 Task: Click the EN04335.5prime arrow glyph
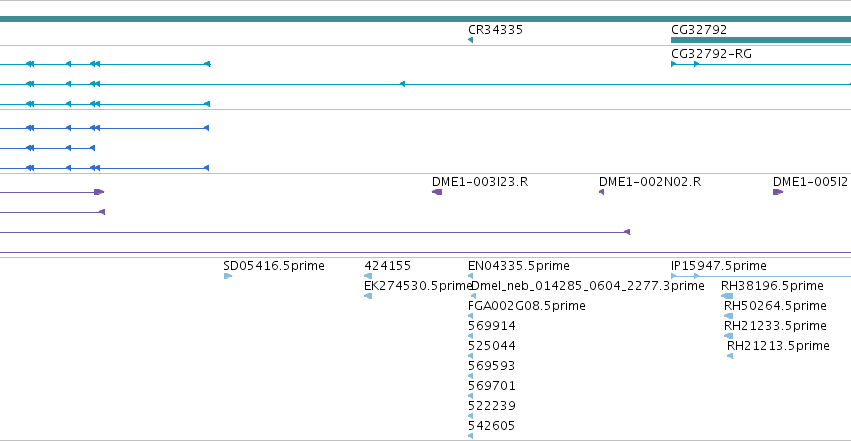[471, 276]
